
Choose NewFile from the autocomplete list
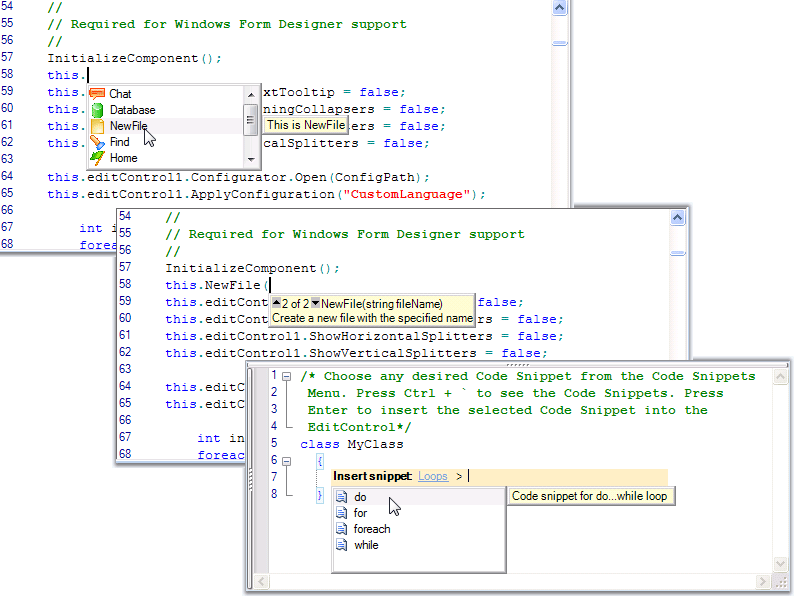click(166, 126)
